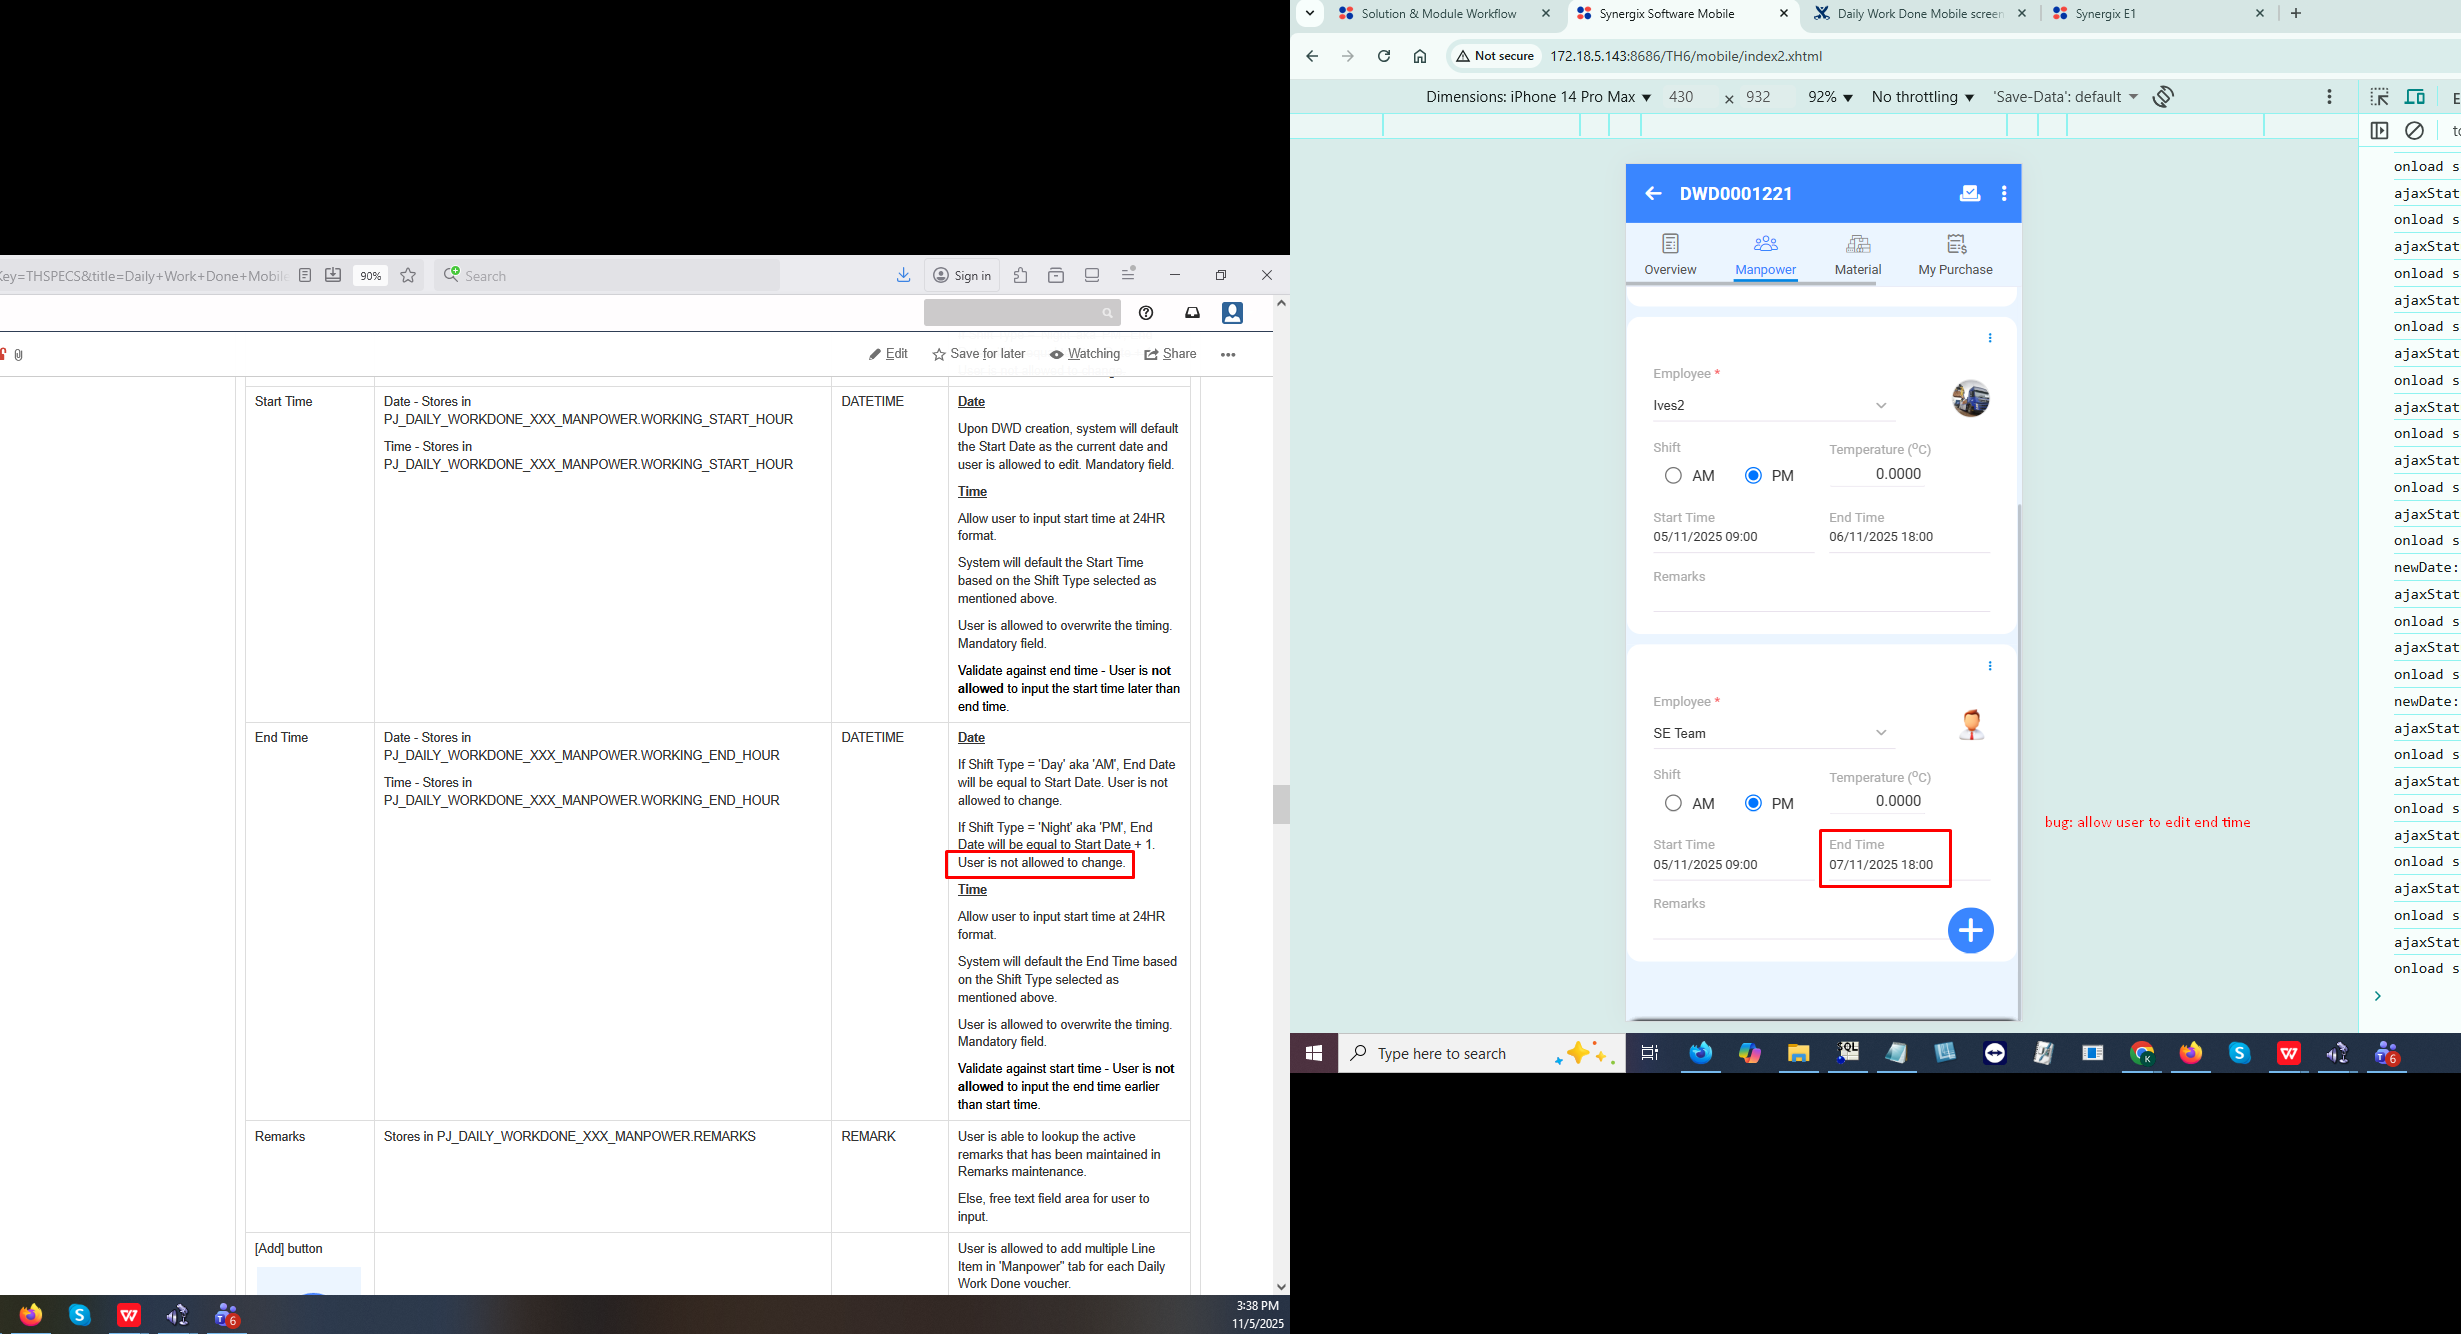Click the Edit page button
Viewport: 2461px width, 1334px height.
pyautogui.click(x=888, y=354)
